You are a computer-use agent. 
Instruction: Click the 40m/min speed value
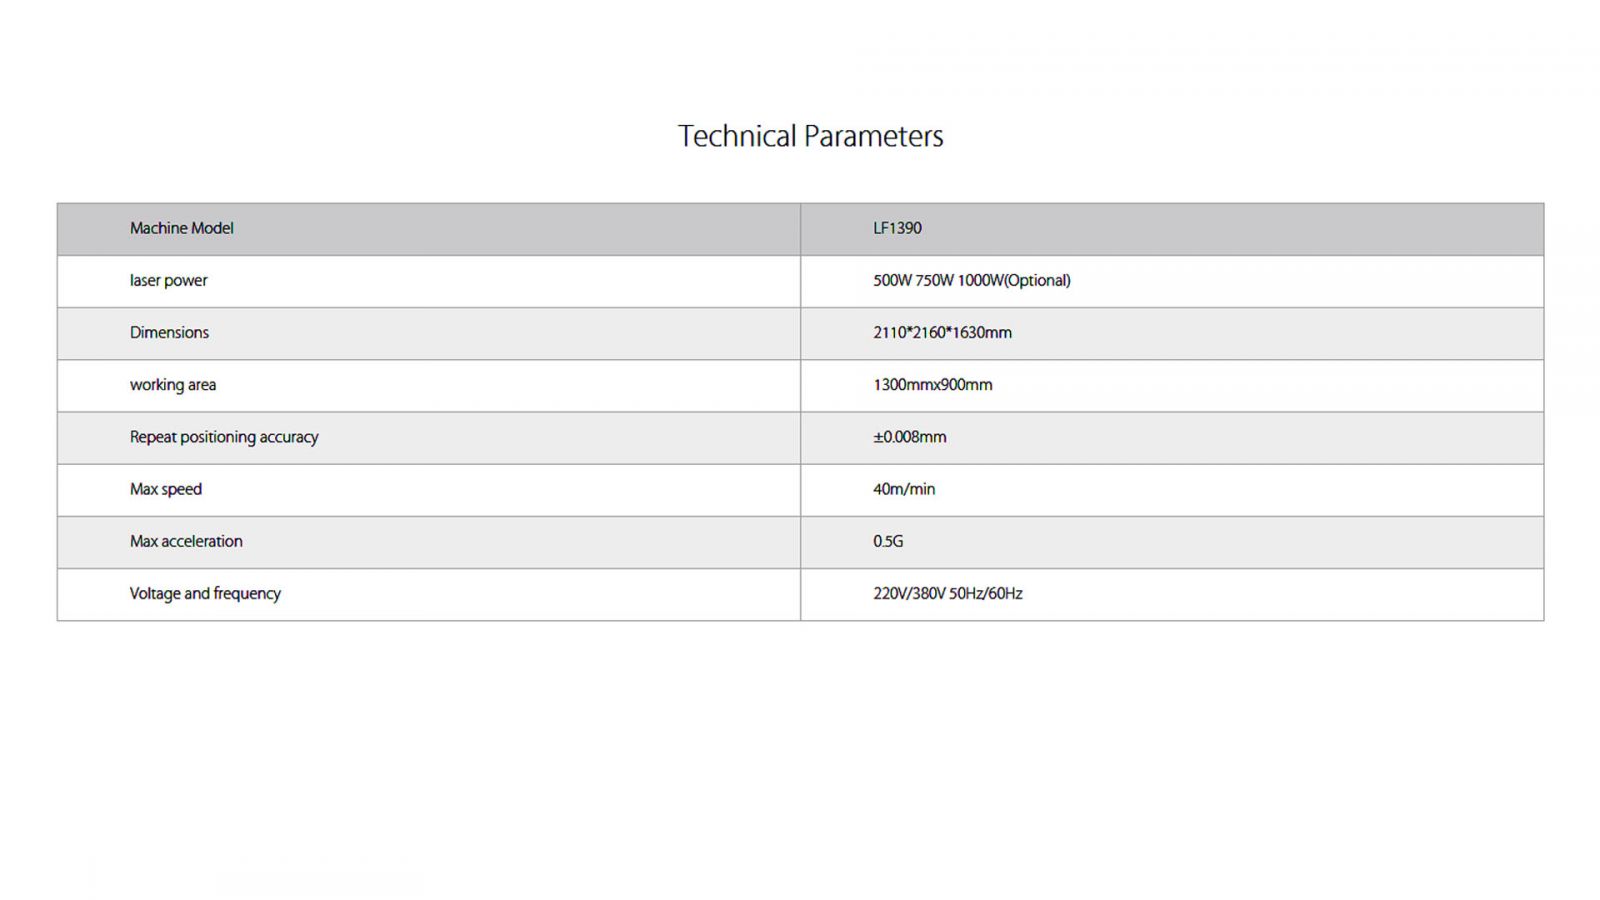coord(904,489)
